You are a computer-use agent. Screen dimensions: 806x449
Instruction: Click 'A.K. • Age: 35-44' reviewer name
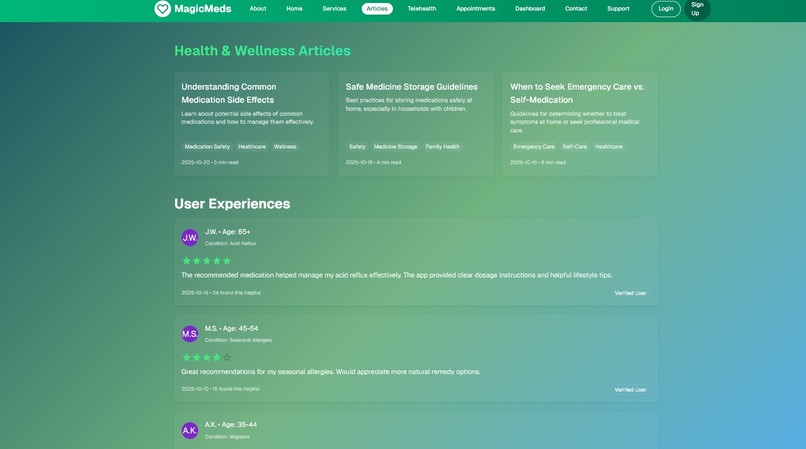tap(231, 424)
